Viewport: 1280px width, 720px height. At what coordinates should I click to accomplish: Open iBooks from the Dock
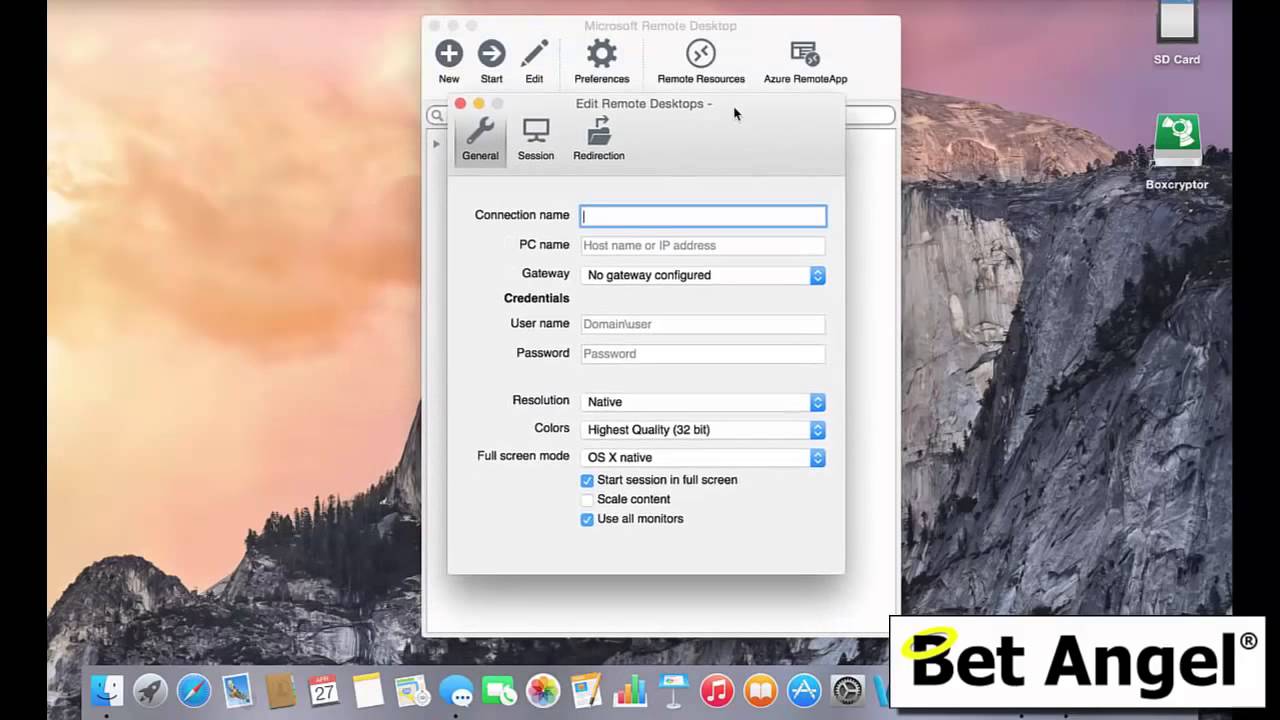pyautogui.click(x=761, y=691)
